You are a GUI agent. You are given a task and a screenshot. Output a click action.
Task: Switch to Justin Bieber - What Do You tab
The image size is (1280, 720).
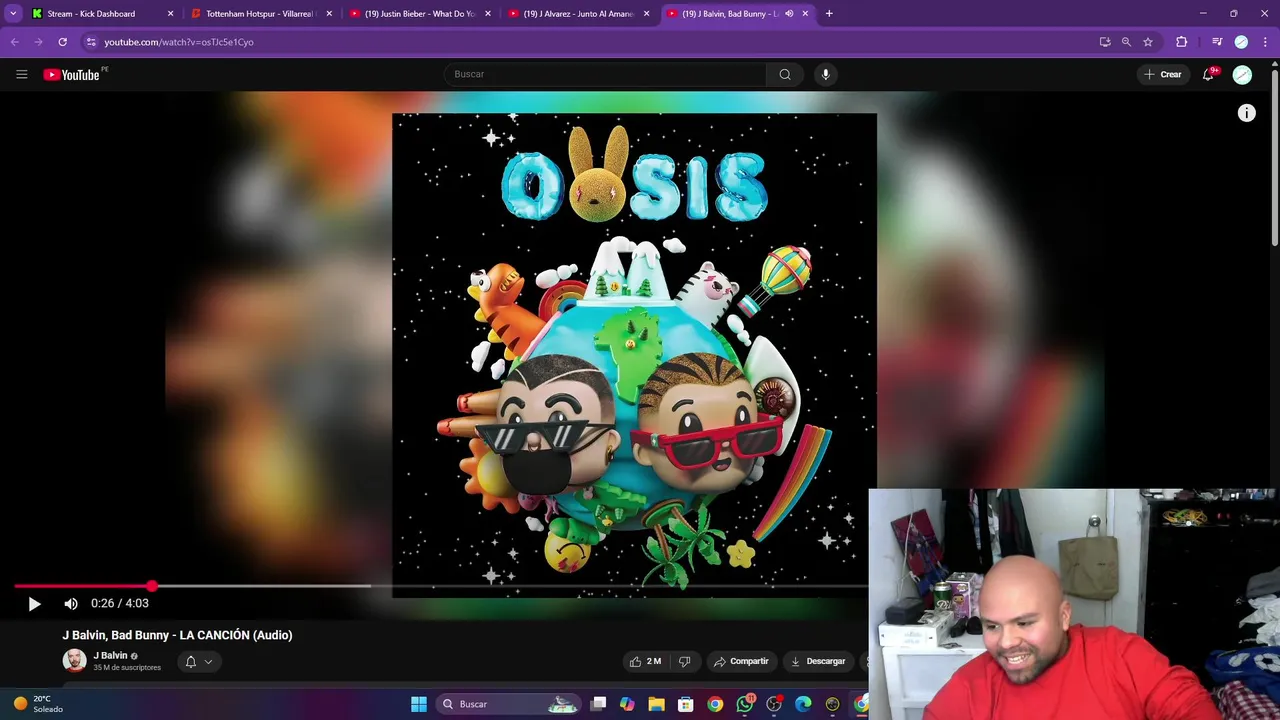(419, 14)
